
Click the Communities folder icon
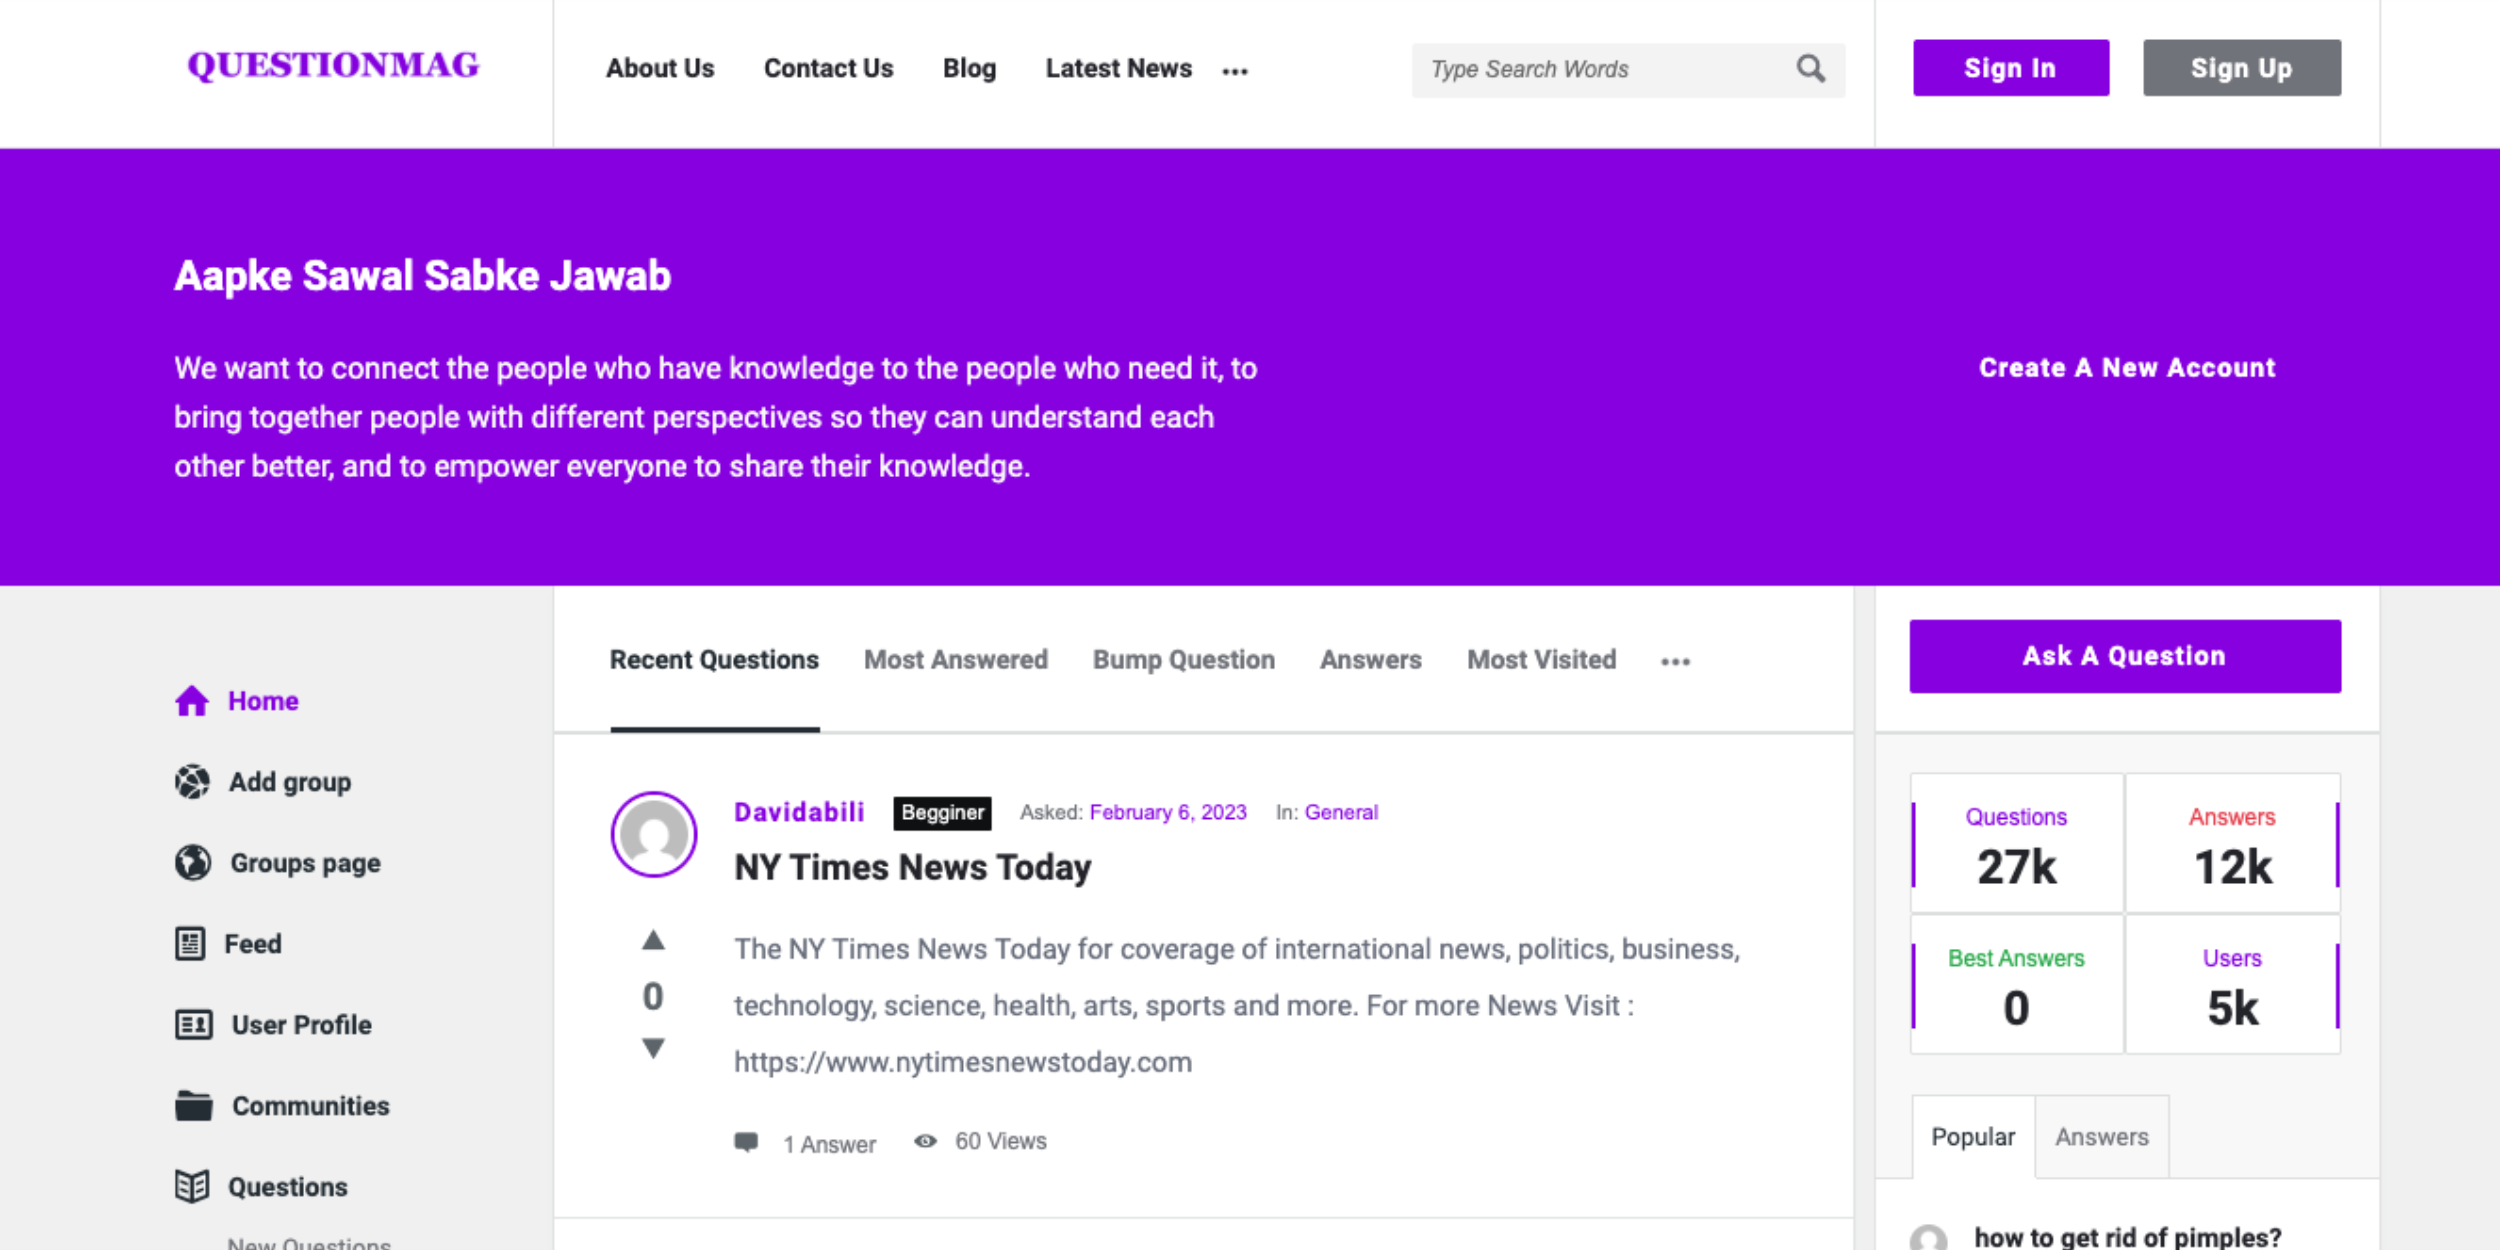click(x=193, y=1106)
